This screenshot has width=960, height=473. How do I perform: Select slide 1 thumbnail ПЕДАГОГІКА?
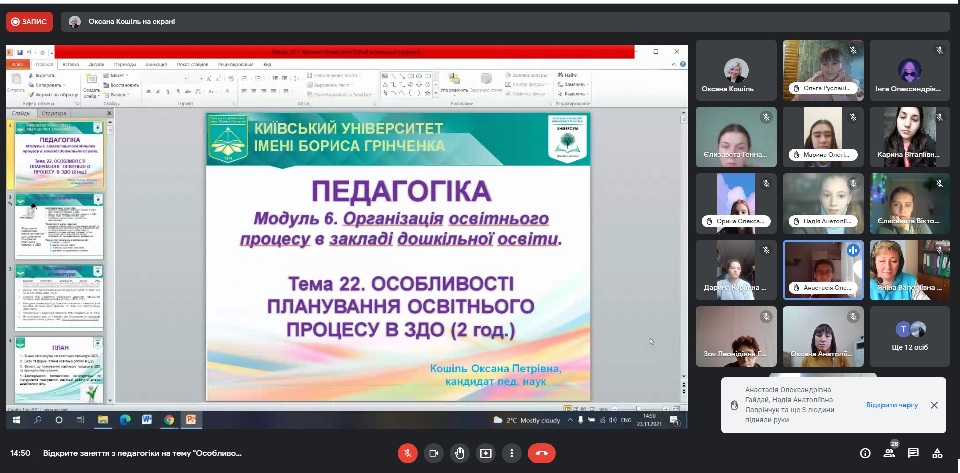coord(59,155)
